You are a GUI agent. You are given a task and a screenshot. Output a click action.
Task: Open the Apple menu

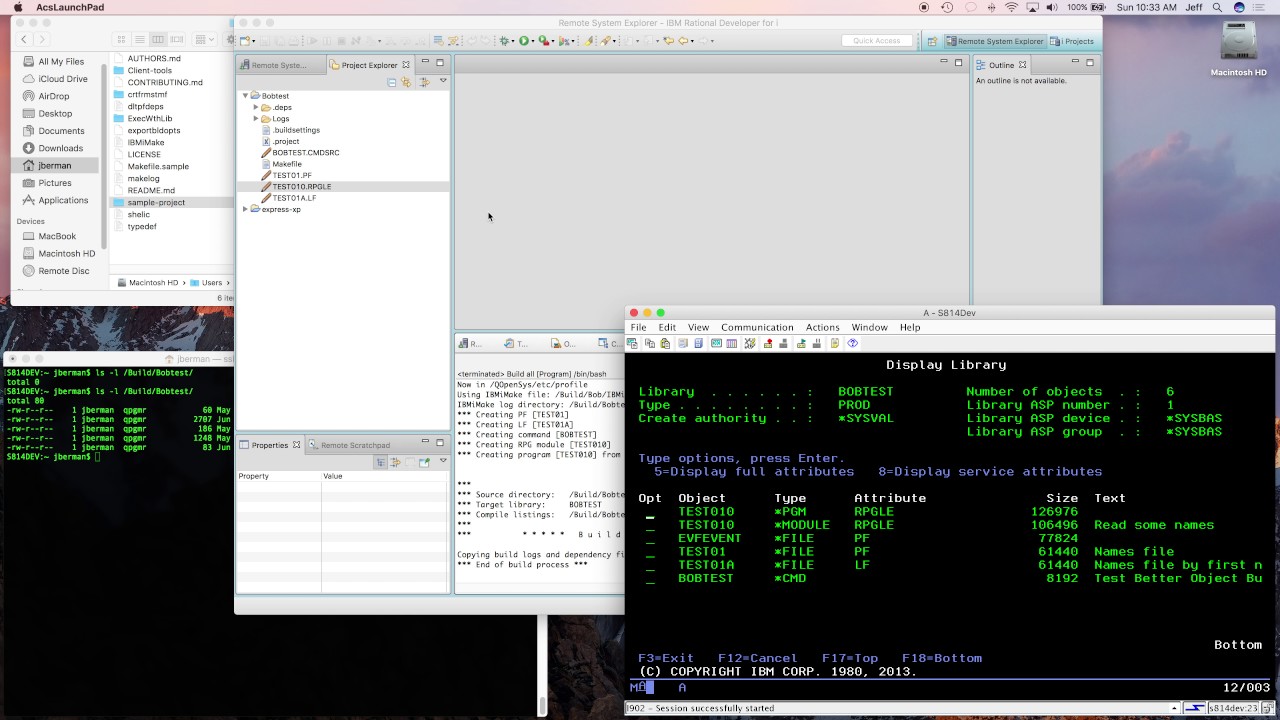18,7
